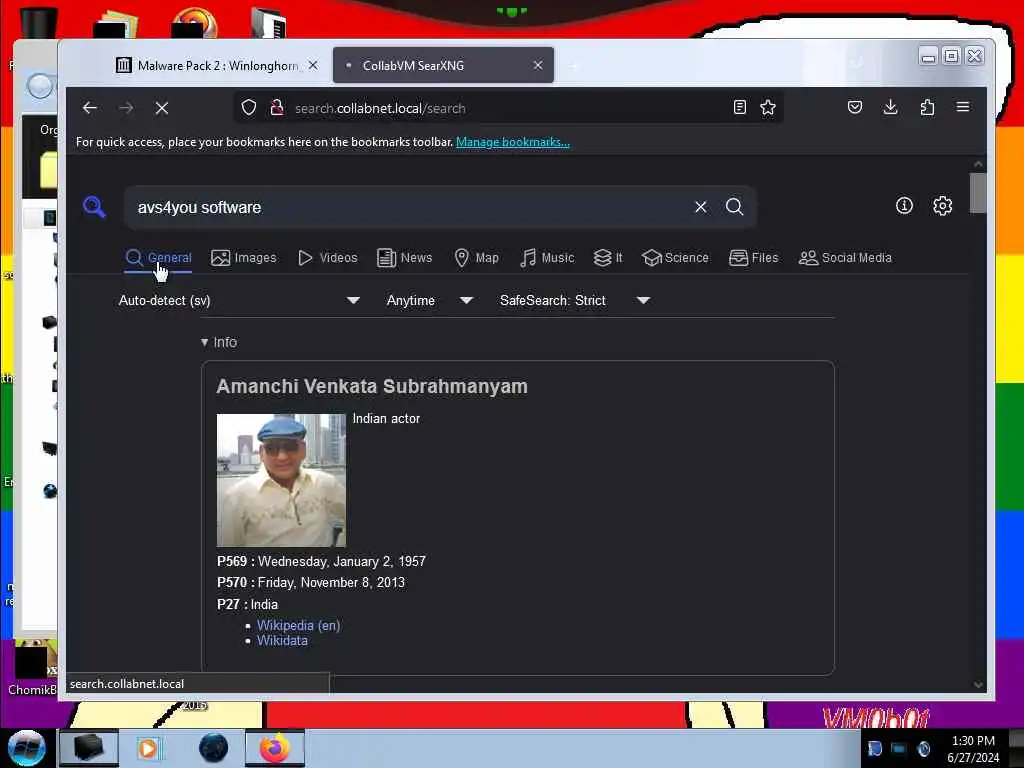Go back with the browser back arrow

[x=89, y=108]
